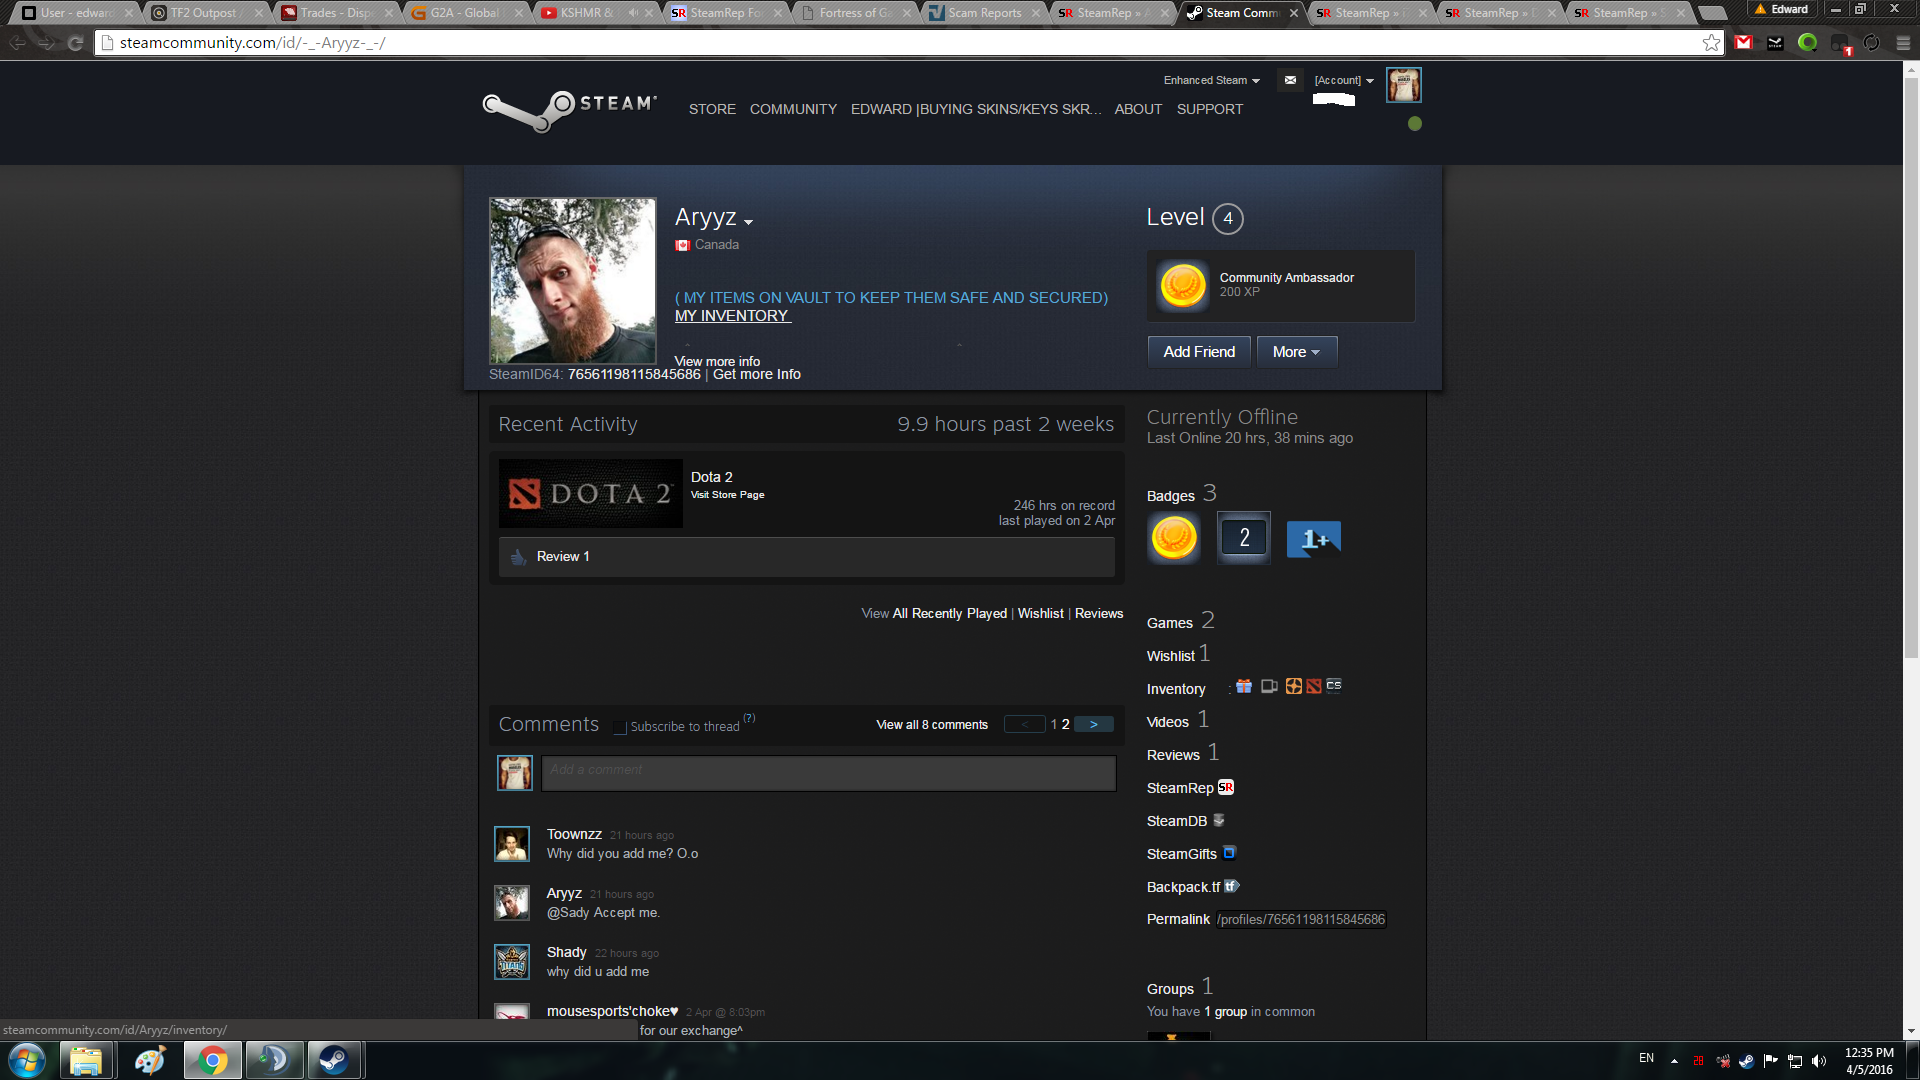Toggle the Subscribe to thread checkbox
The height and width of the screenshot is (1080, 1920).
(620, 727)
